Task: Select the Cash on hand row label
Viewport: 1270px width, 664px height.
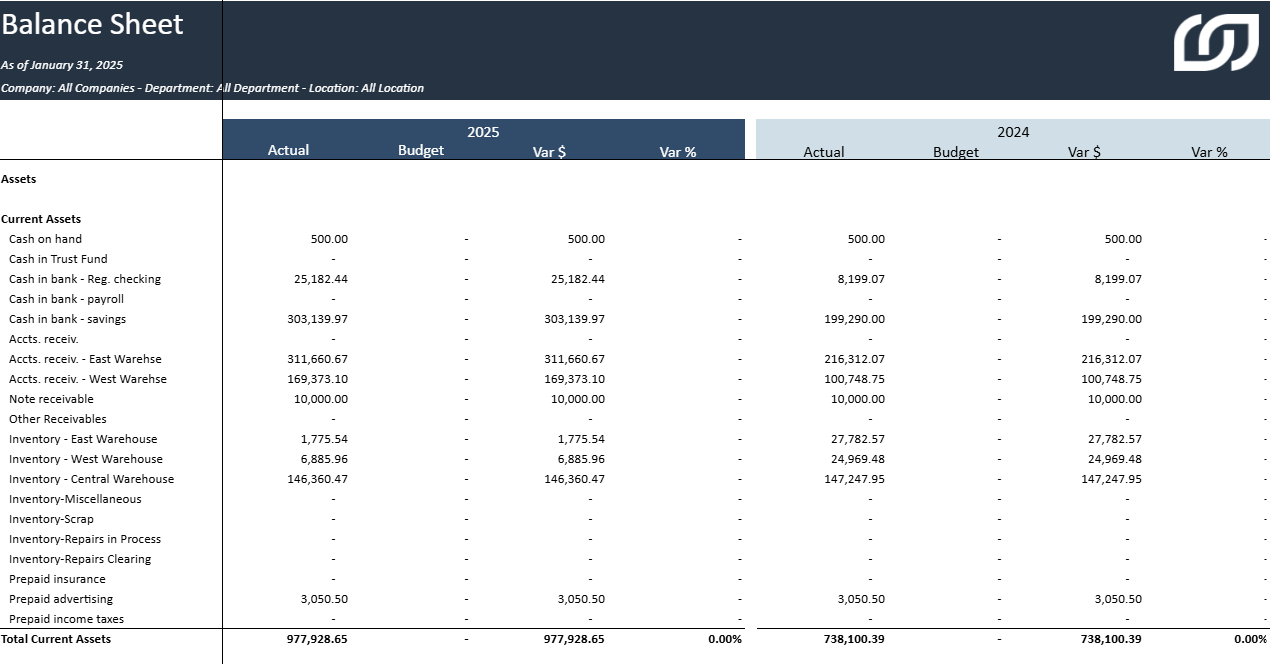Action: tap(46, 239)
